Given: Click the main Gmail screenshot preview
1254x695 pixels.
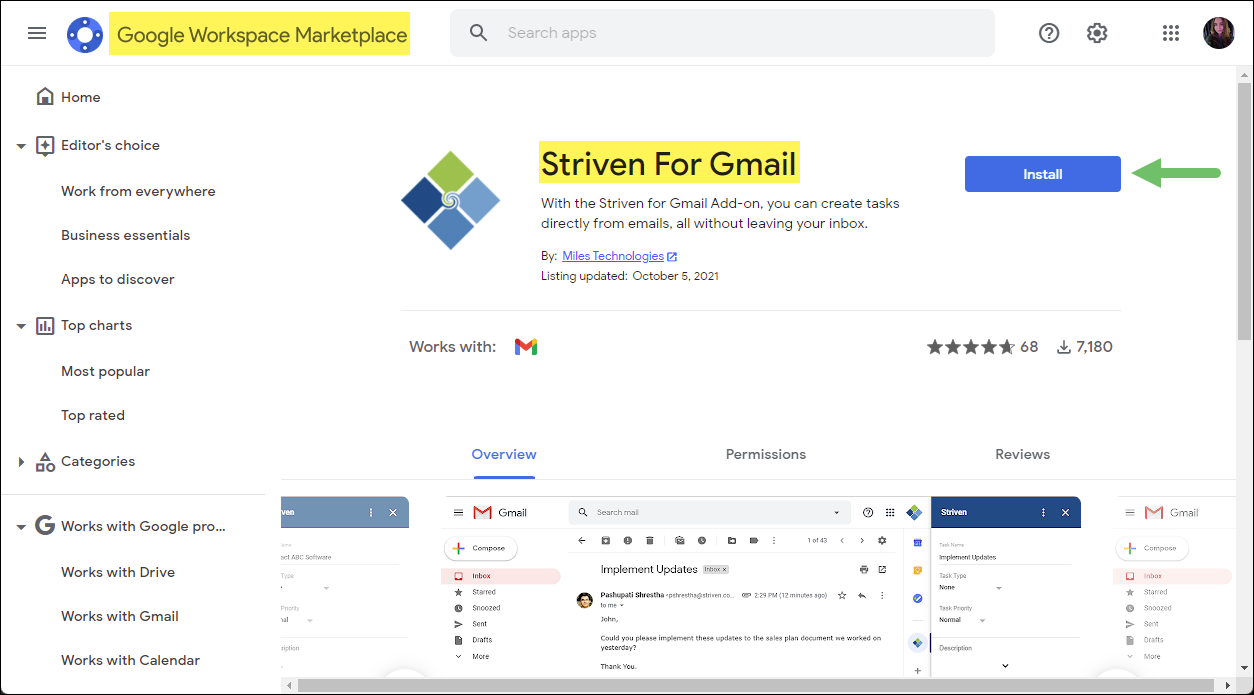Looking at the screenshot, I should click(x=762, y=586).
